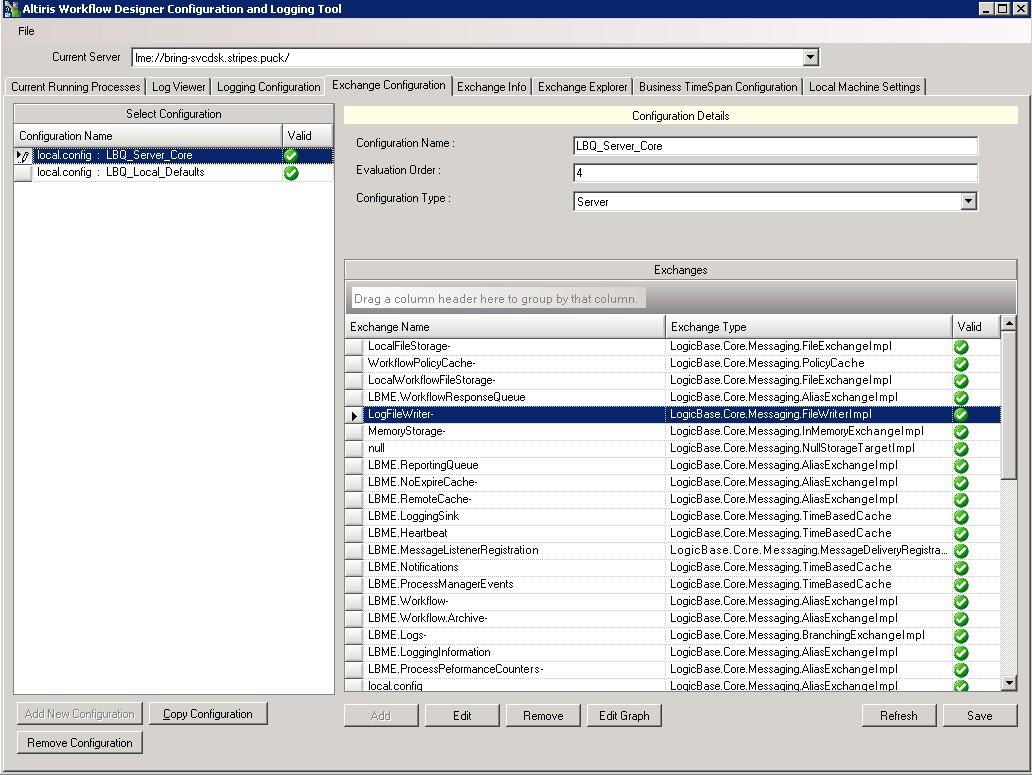This screenshot has width=1032, height=775.
Task: Select row header box for WorkflowPolicyCache-
Action: pyautogui.click(x=354, y=364)
